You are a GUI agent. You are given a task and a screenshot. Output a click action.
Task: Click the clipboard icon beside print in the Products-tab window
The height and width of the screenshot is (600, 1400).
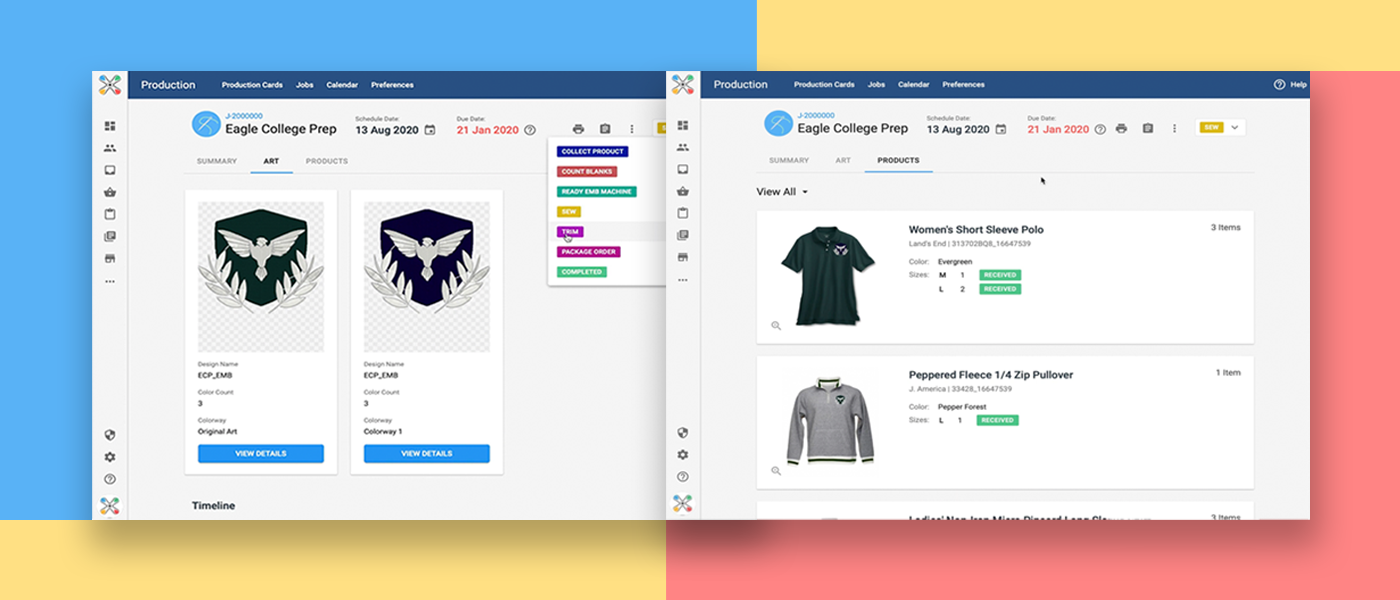[x=1147, y=128]
